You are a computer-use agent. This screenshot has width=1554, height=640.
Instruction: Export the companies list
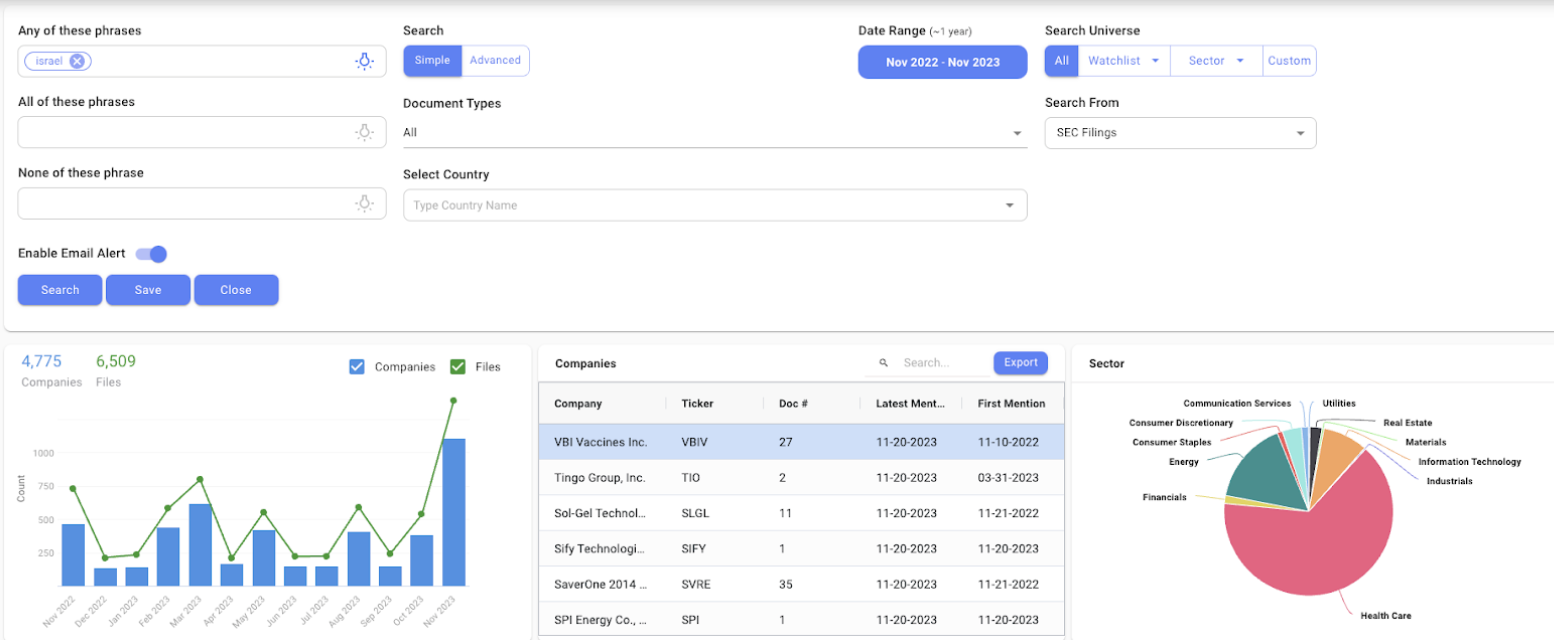tap(1020, 363)
